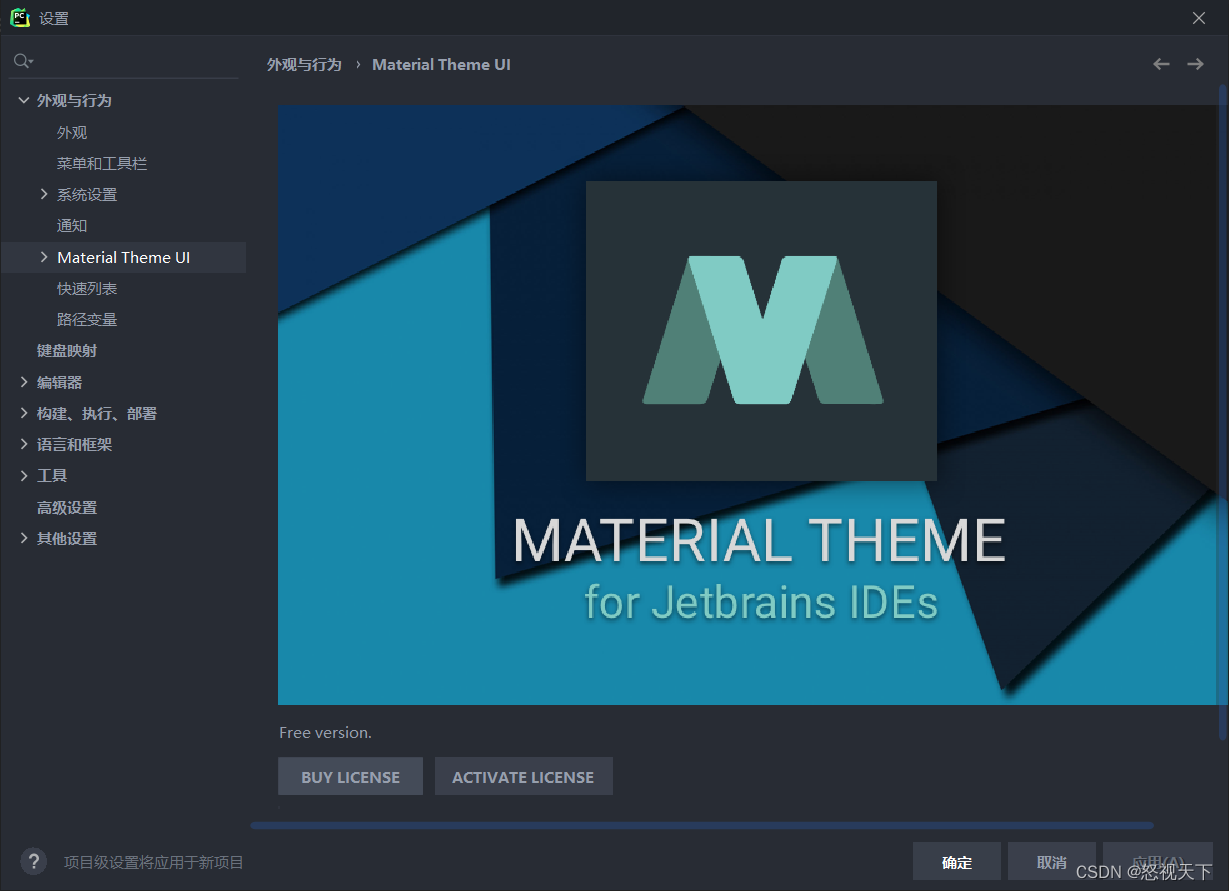Expand the 构建、执行、部署 section

coord(24,413)
